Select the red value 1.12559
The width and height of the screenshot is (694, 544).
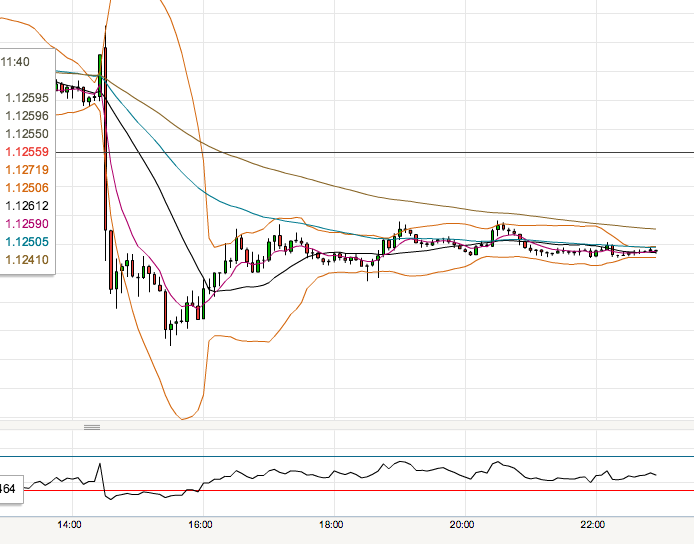[x=27, y=152]
